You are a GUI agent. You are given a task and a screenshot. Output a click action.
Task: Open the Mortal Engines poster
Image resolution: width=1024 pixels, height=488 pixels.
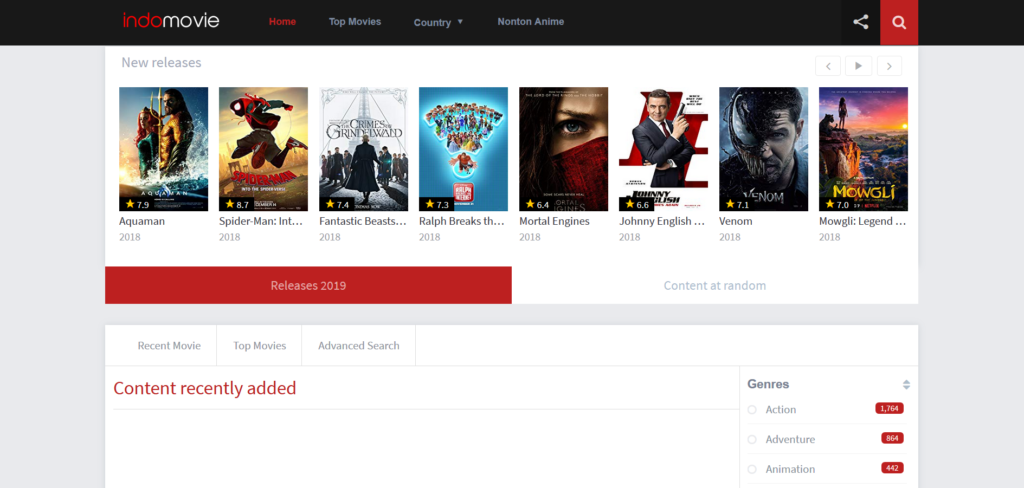[x=564, y=149]
